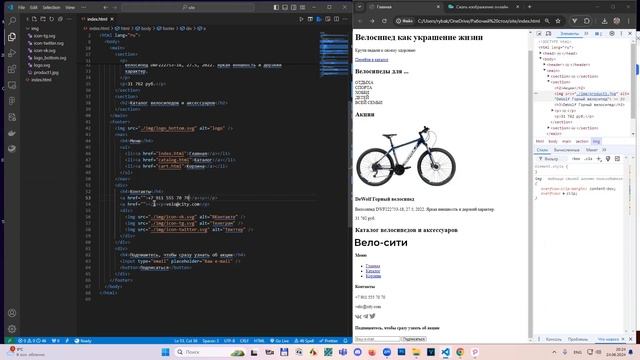The height and width of the screenshot is (360, 640).
Task: Select index.html editor tab
Action: point(97,19)
